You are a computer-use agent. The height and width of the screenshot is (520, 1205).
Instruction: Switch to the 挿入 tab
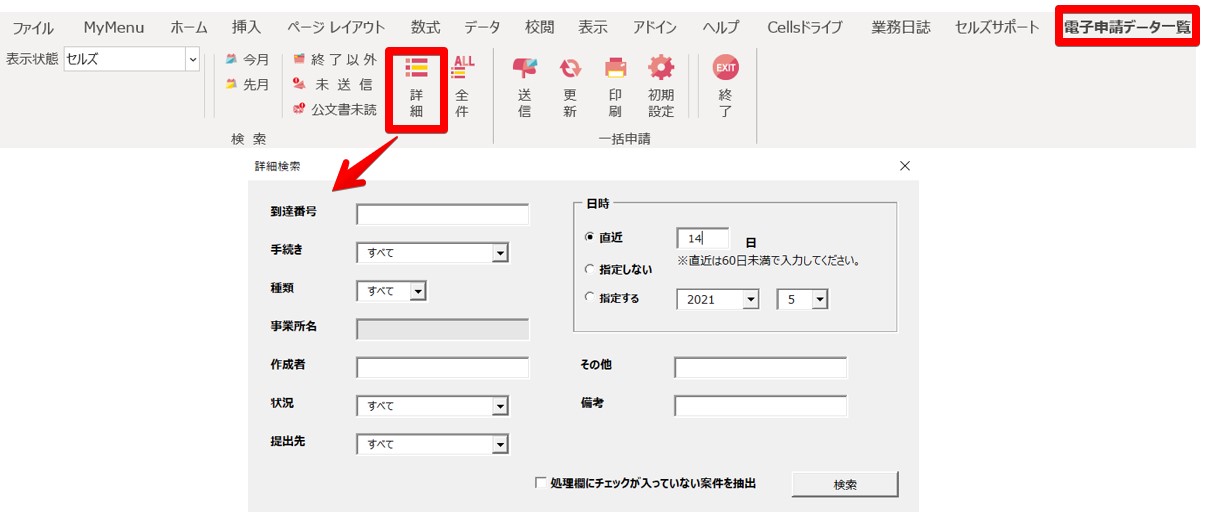[x=246, y=28]
